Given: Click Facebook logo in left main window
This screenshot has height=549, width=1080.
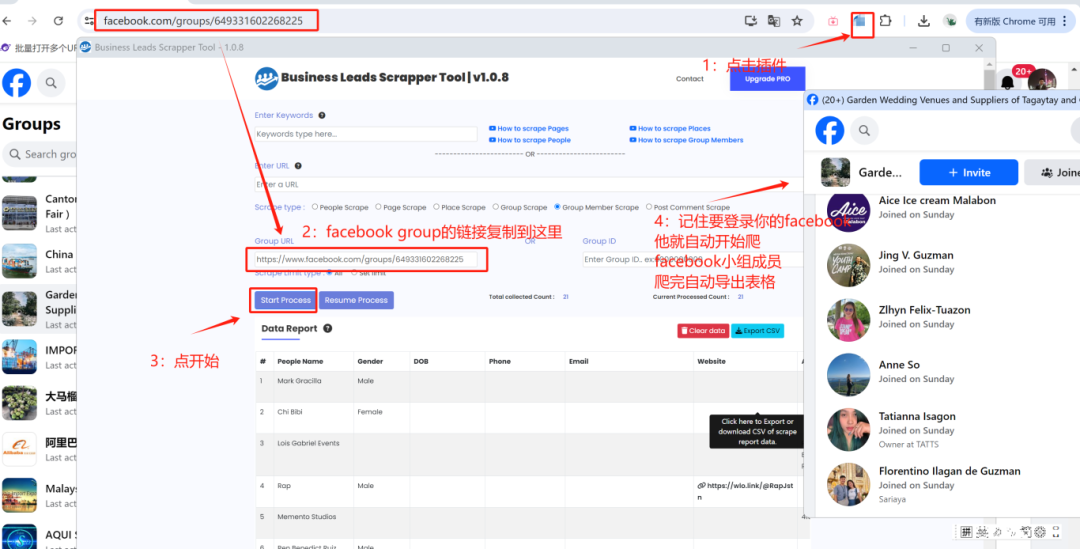Looking at the screenshot, I should (x=17, y=83).
